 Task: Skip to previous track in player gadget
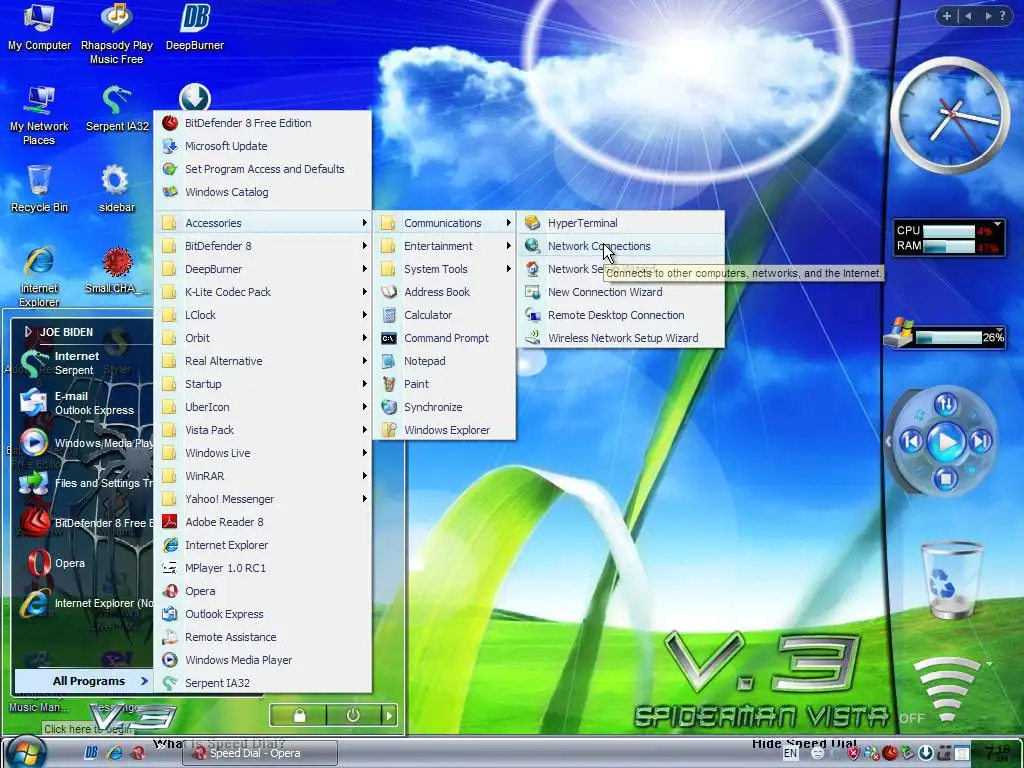click(x=912, y=442)
